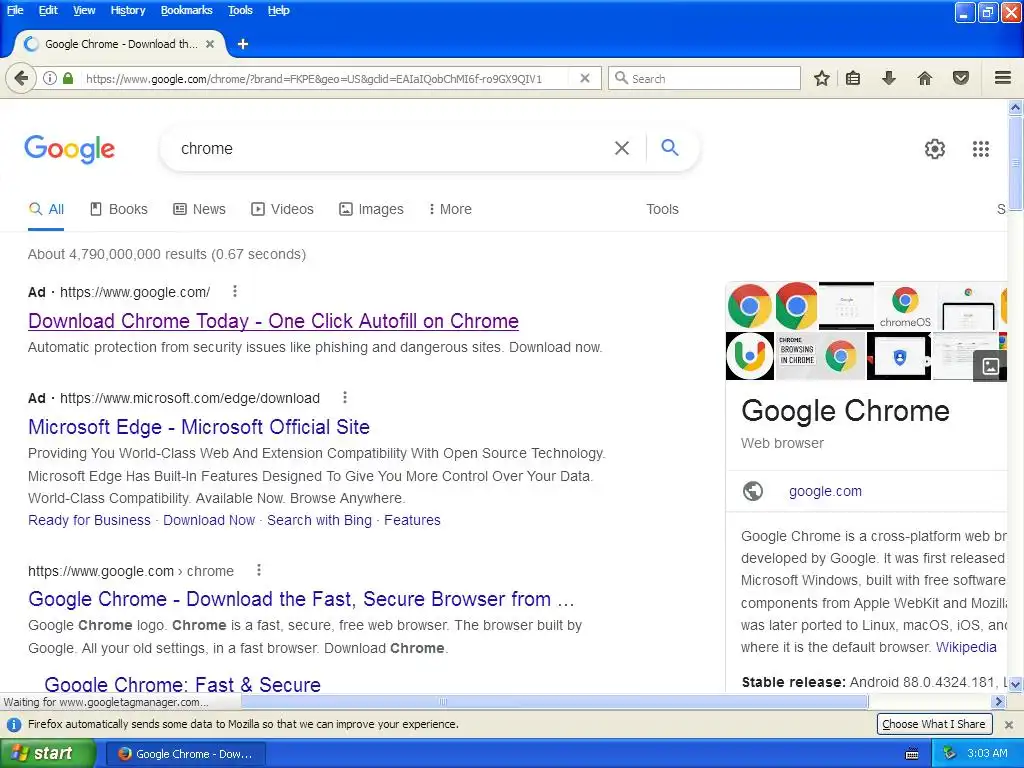Open Download Chrome Today ad link

[273, 321]
